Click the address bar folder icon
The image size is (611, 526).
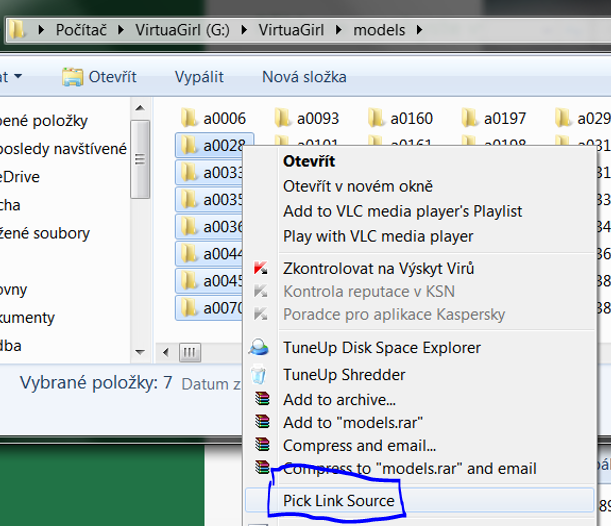(17, 30)
